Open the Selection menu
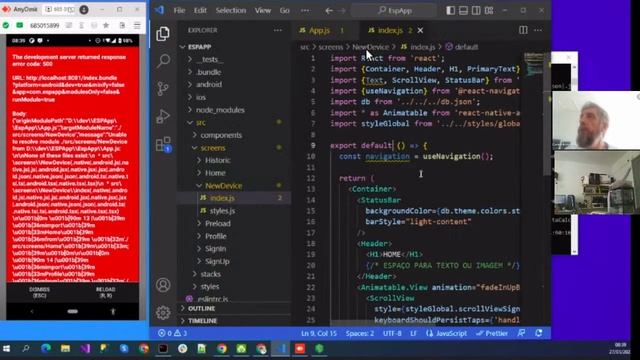The image size is (640, 360). [231, 11]
